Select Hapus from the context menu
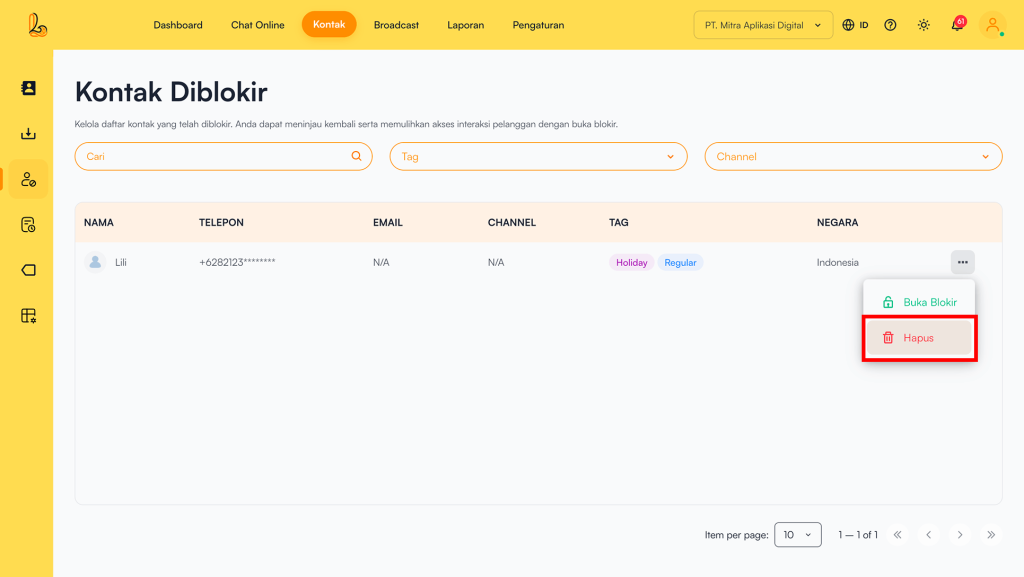Image resolution: width=1024 pixels, height=577 pixels. tap(918, 338)
